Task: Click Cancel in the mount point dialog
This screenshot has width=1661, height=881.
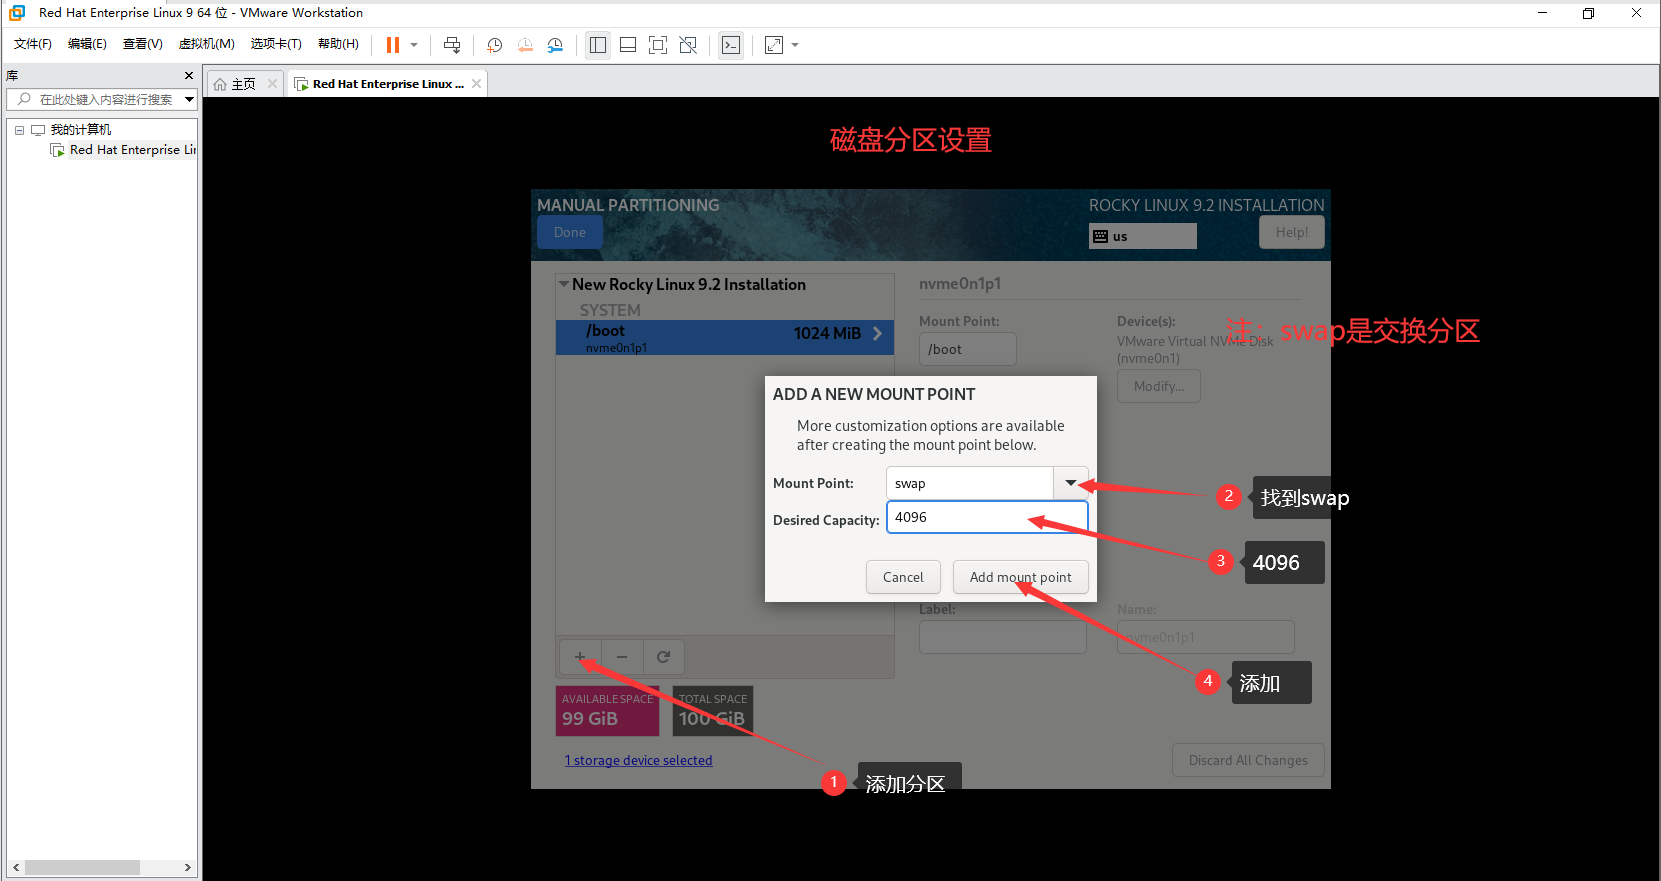Action: 903,577
